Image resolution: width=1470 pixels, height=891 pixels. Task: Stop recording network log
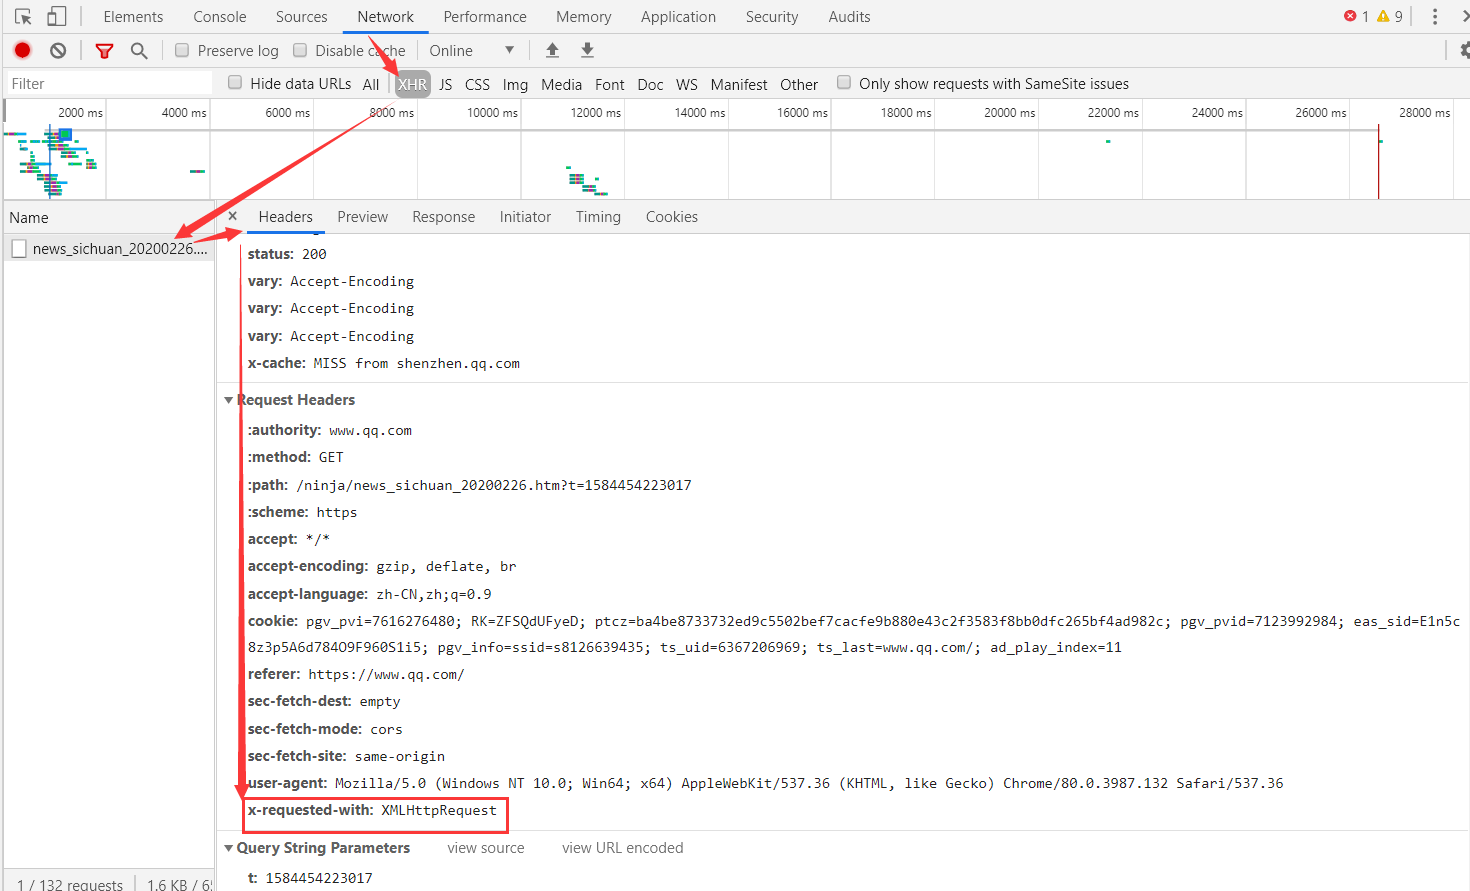(x=23, y=50)
